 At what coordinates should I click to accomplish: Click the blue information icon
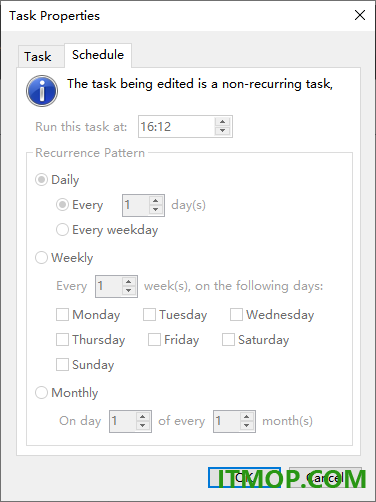(x=42, y=91)
